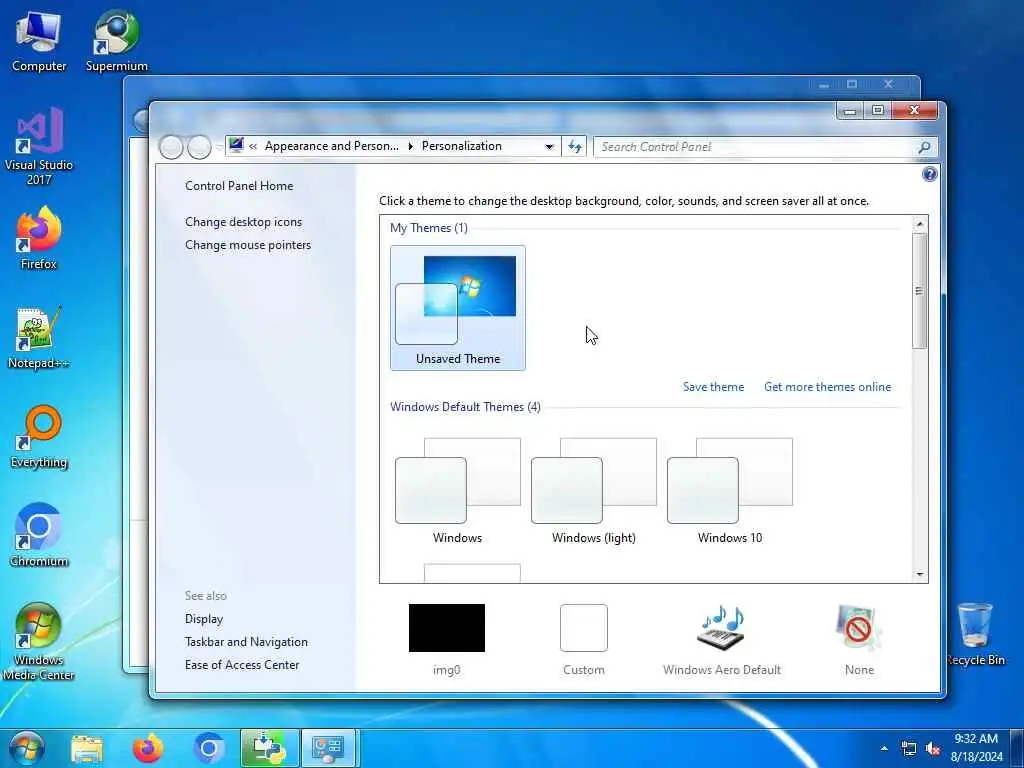Maximize the Personalization window
Image resolution: width=1024 pixels, height=768 pixels.
(878, 110)
